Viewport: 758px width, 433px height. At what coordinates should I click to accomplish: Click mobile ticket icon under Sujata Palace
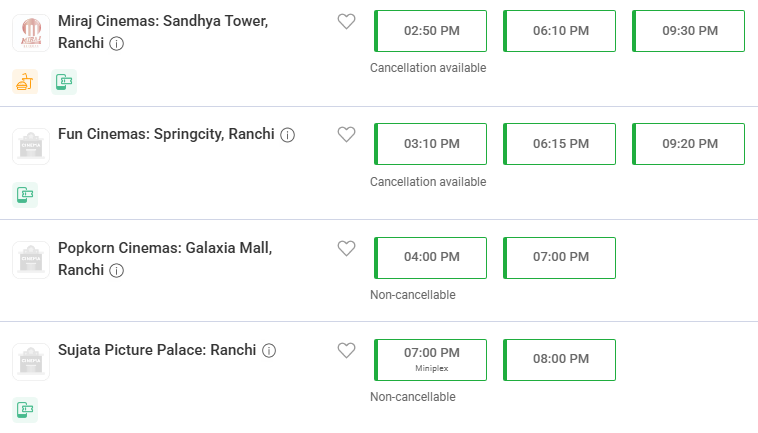[x=25, y=410]
